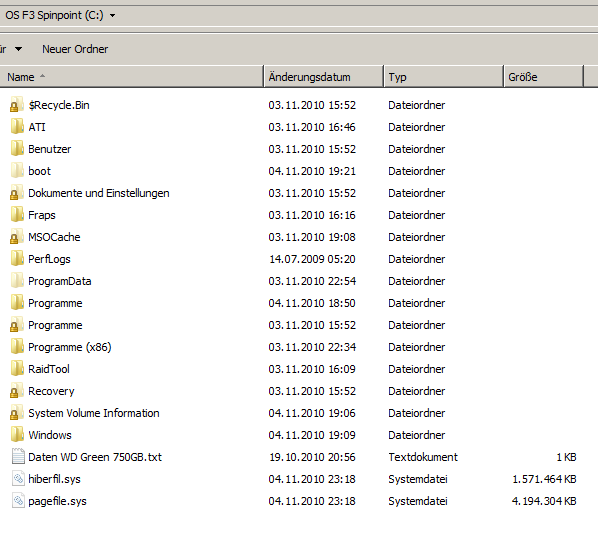598x535 pixels.
Task: Select the PerfLogs folder name
Action: point(49,259)
